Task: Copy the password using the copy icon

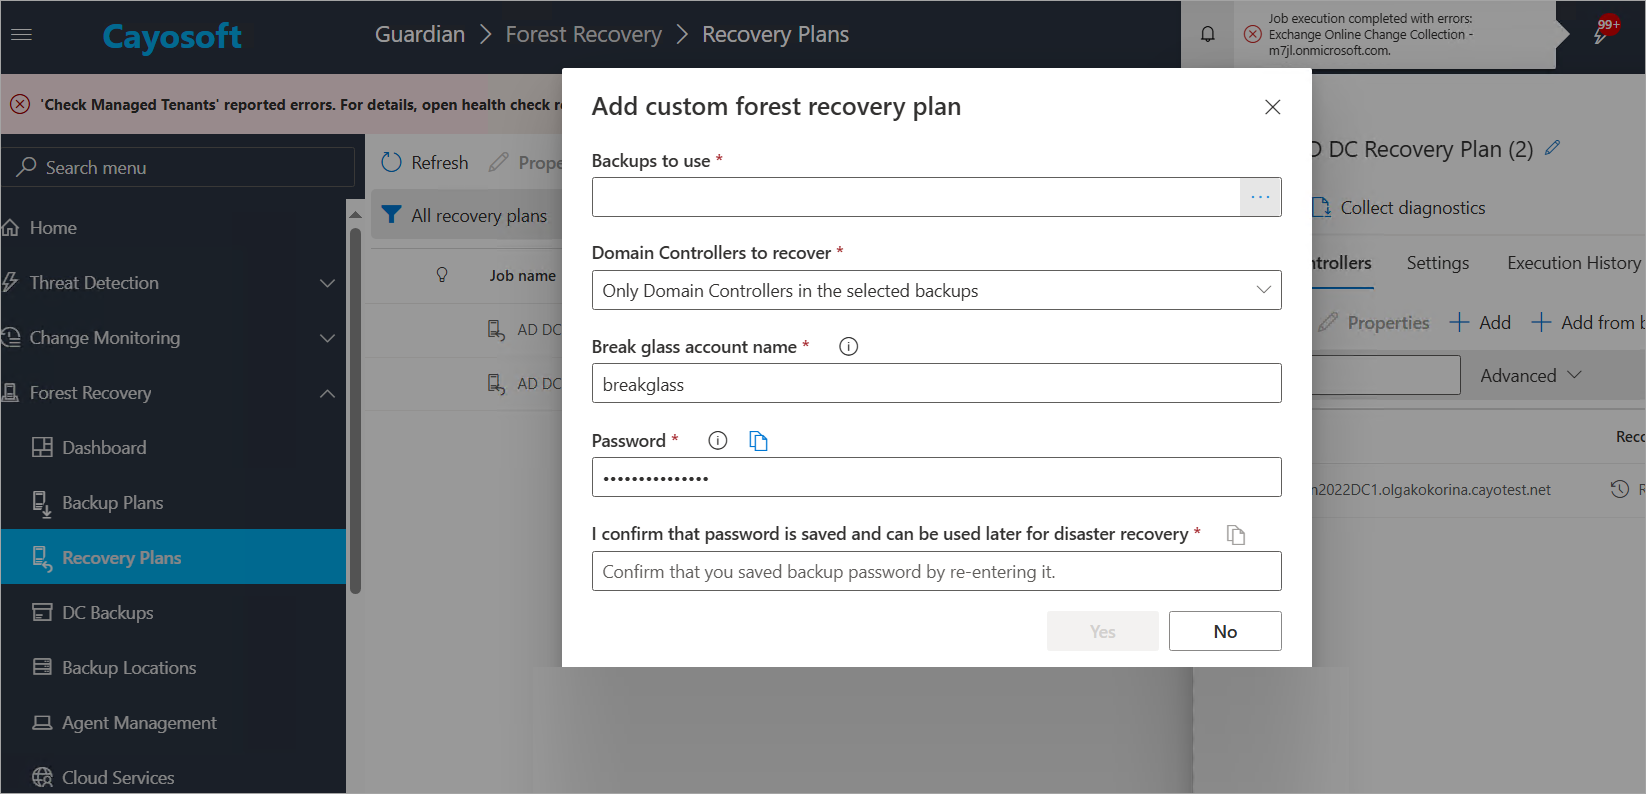Action: [x=758, y=441]
